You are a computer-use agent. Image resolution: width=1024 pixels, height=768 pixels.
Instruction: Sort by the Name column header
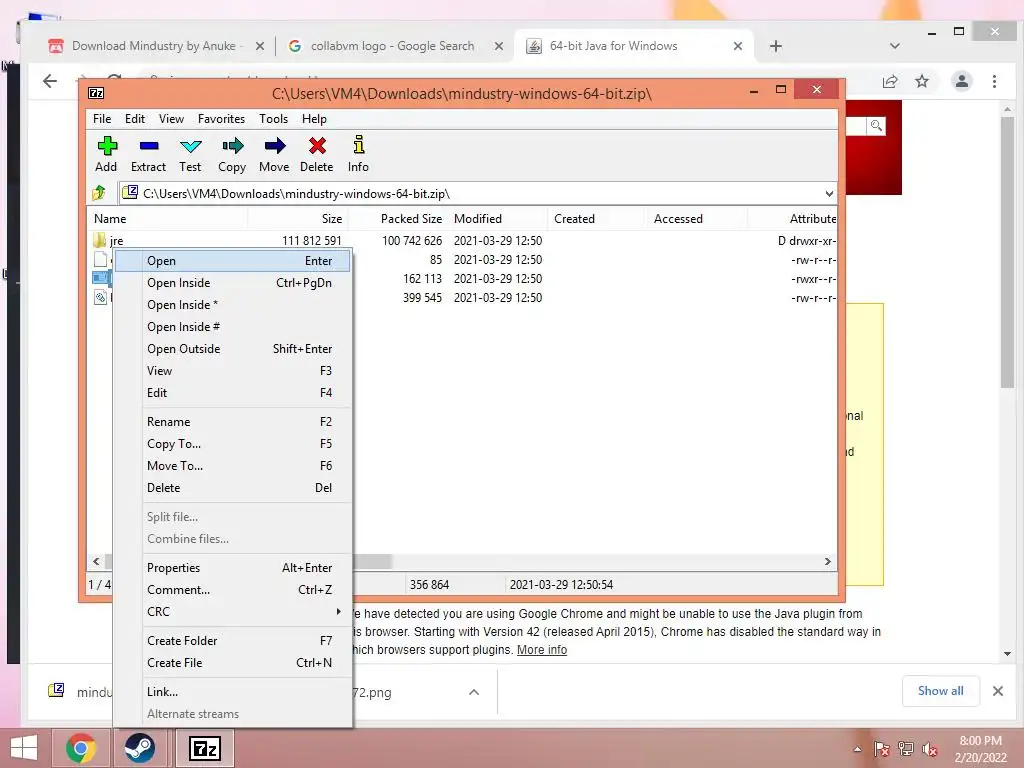point(167,219)
